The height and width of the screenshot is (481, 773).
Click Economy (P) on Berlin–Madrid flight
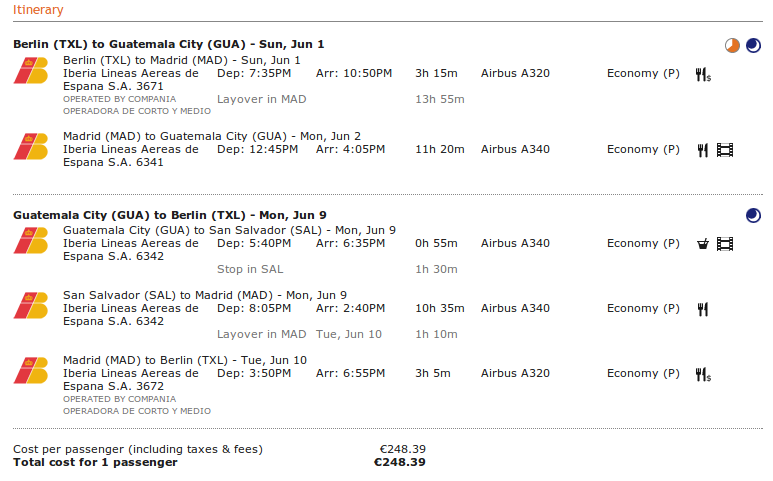[x=643, y=74]
